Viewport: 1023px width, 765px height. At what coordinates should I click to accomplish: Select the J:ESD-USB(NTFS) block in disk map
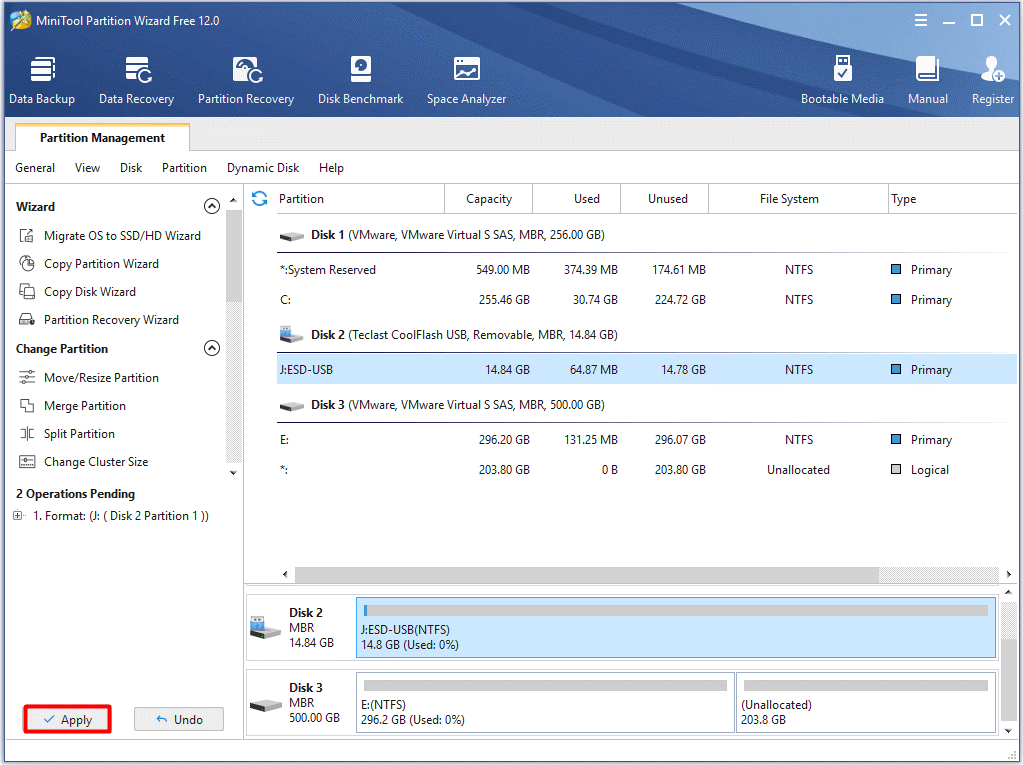click(677, 627)
